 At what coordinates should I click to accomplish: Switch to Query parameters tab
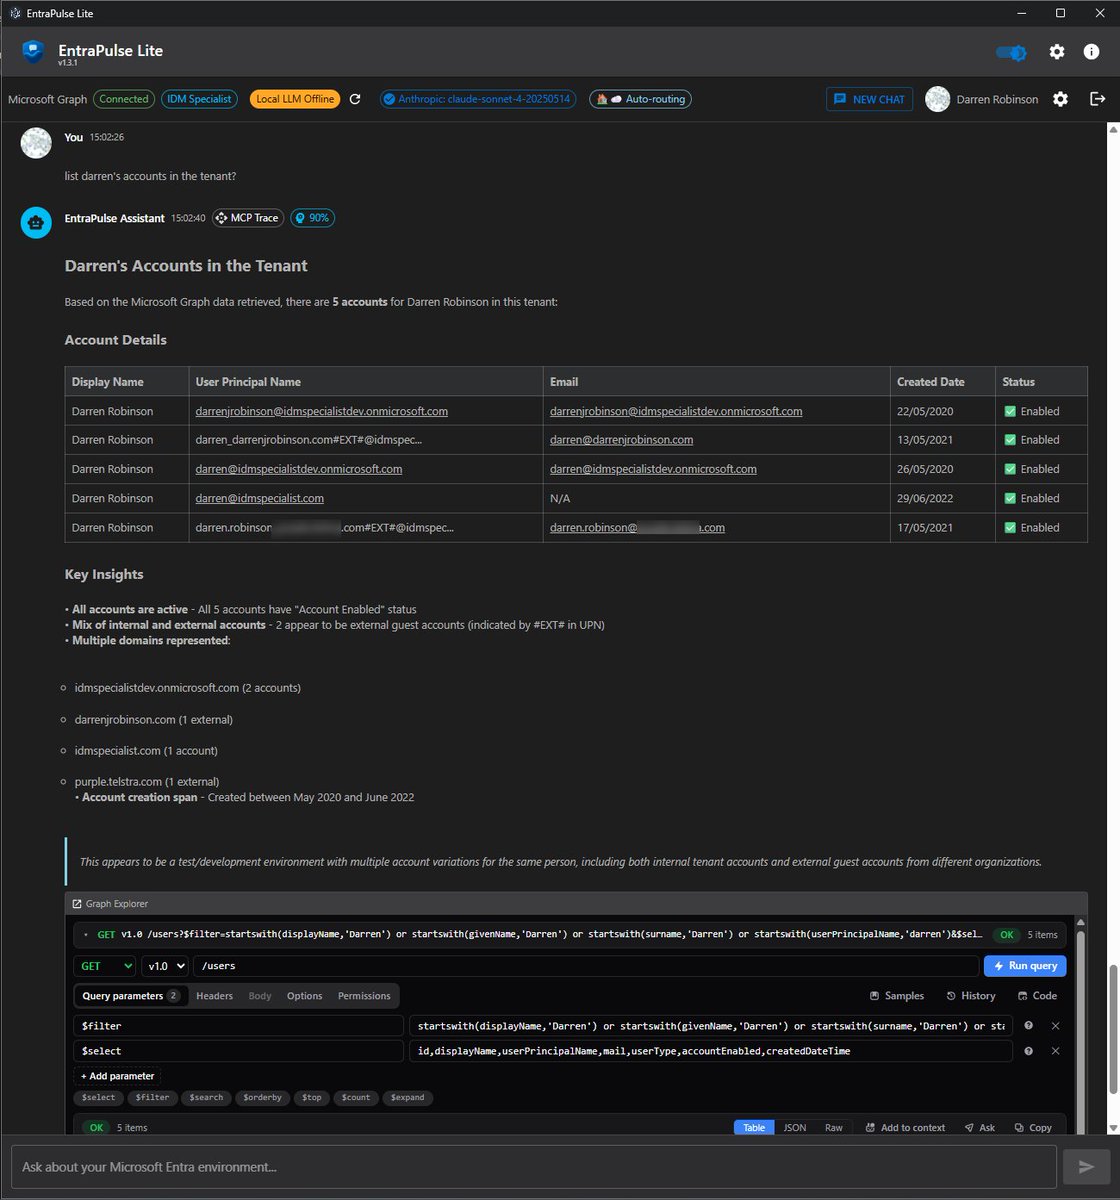131,996
